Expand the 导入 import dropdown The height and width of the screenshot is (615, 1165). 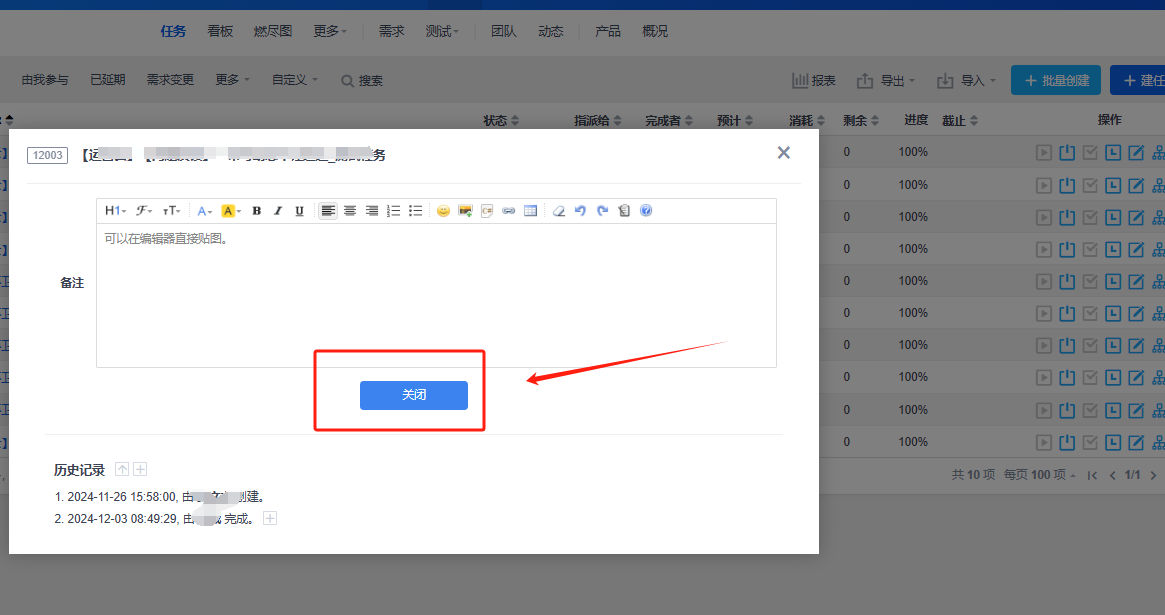tap(966, 80)
